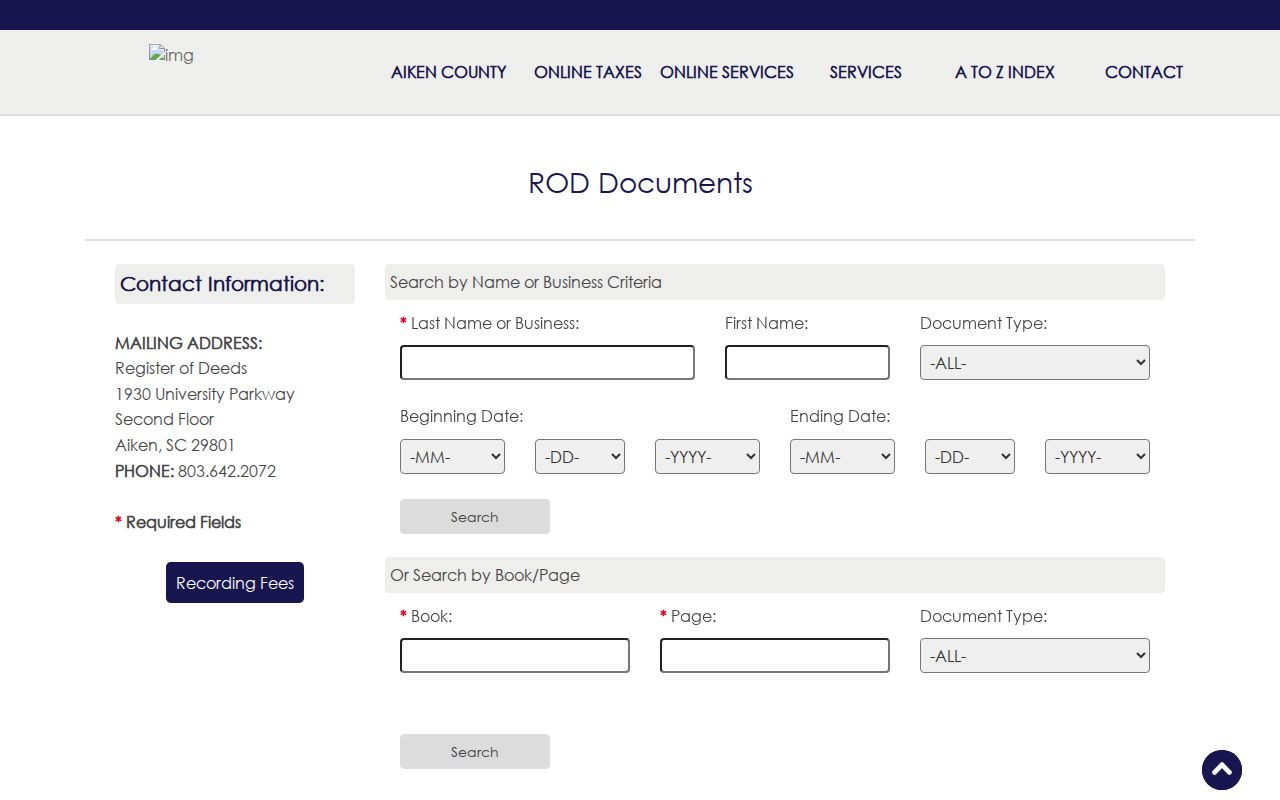Choose Beginning Date month dropdown
The width and height of the screenshot is (1280, 800).
(x=452, y=456)
